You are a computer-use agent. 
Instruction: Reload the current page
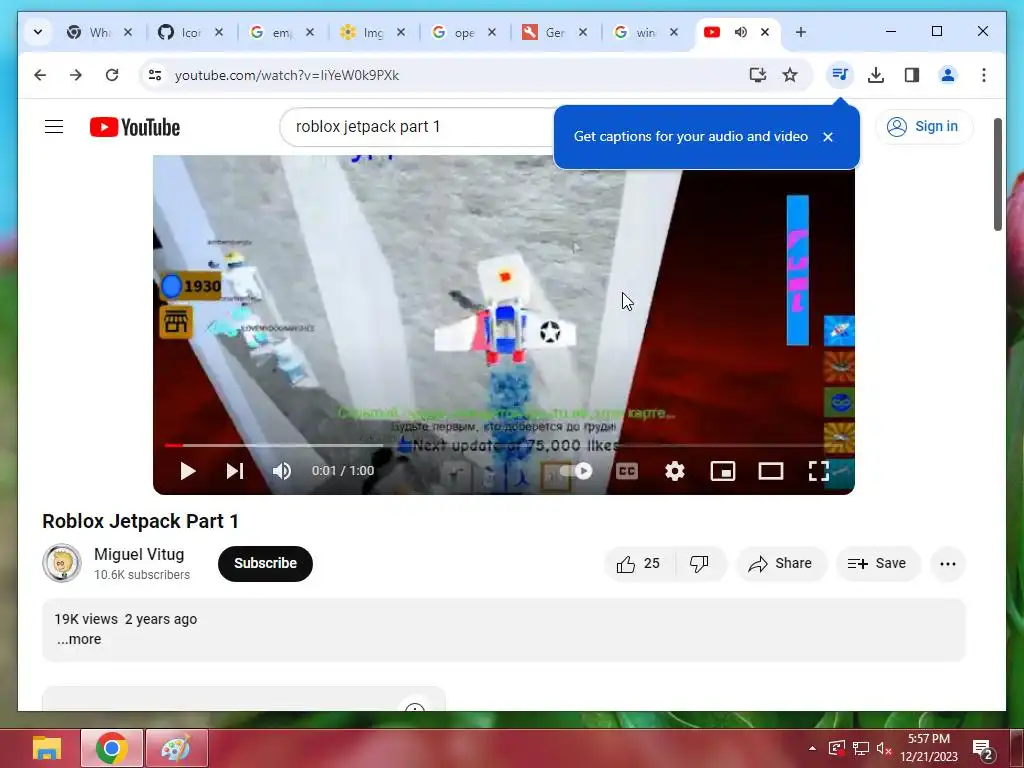[x=112, y=75]
